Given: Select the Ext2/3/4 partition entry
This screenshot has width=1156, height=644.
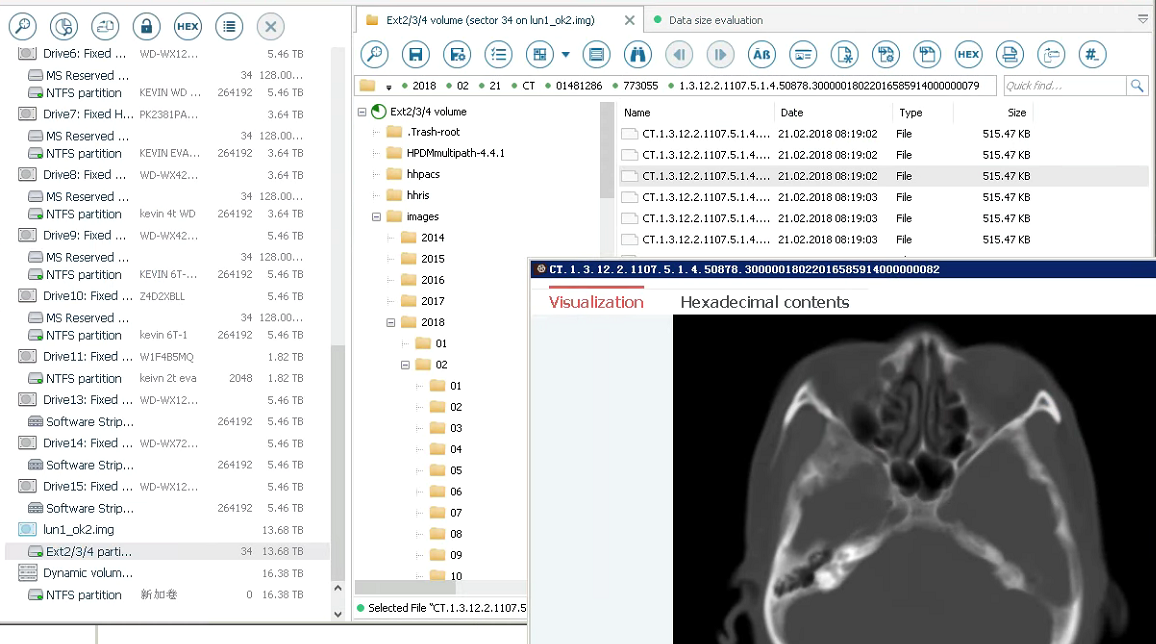Looking at the screenshot, I should 167,551.
